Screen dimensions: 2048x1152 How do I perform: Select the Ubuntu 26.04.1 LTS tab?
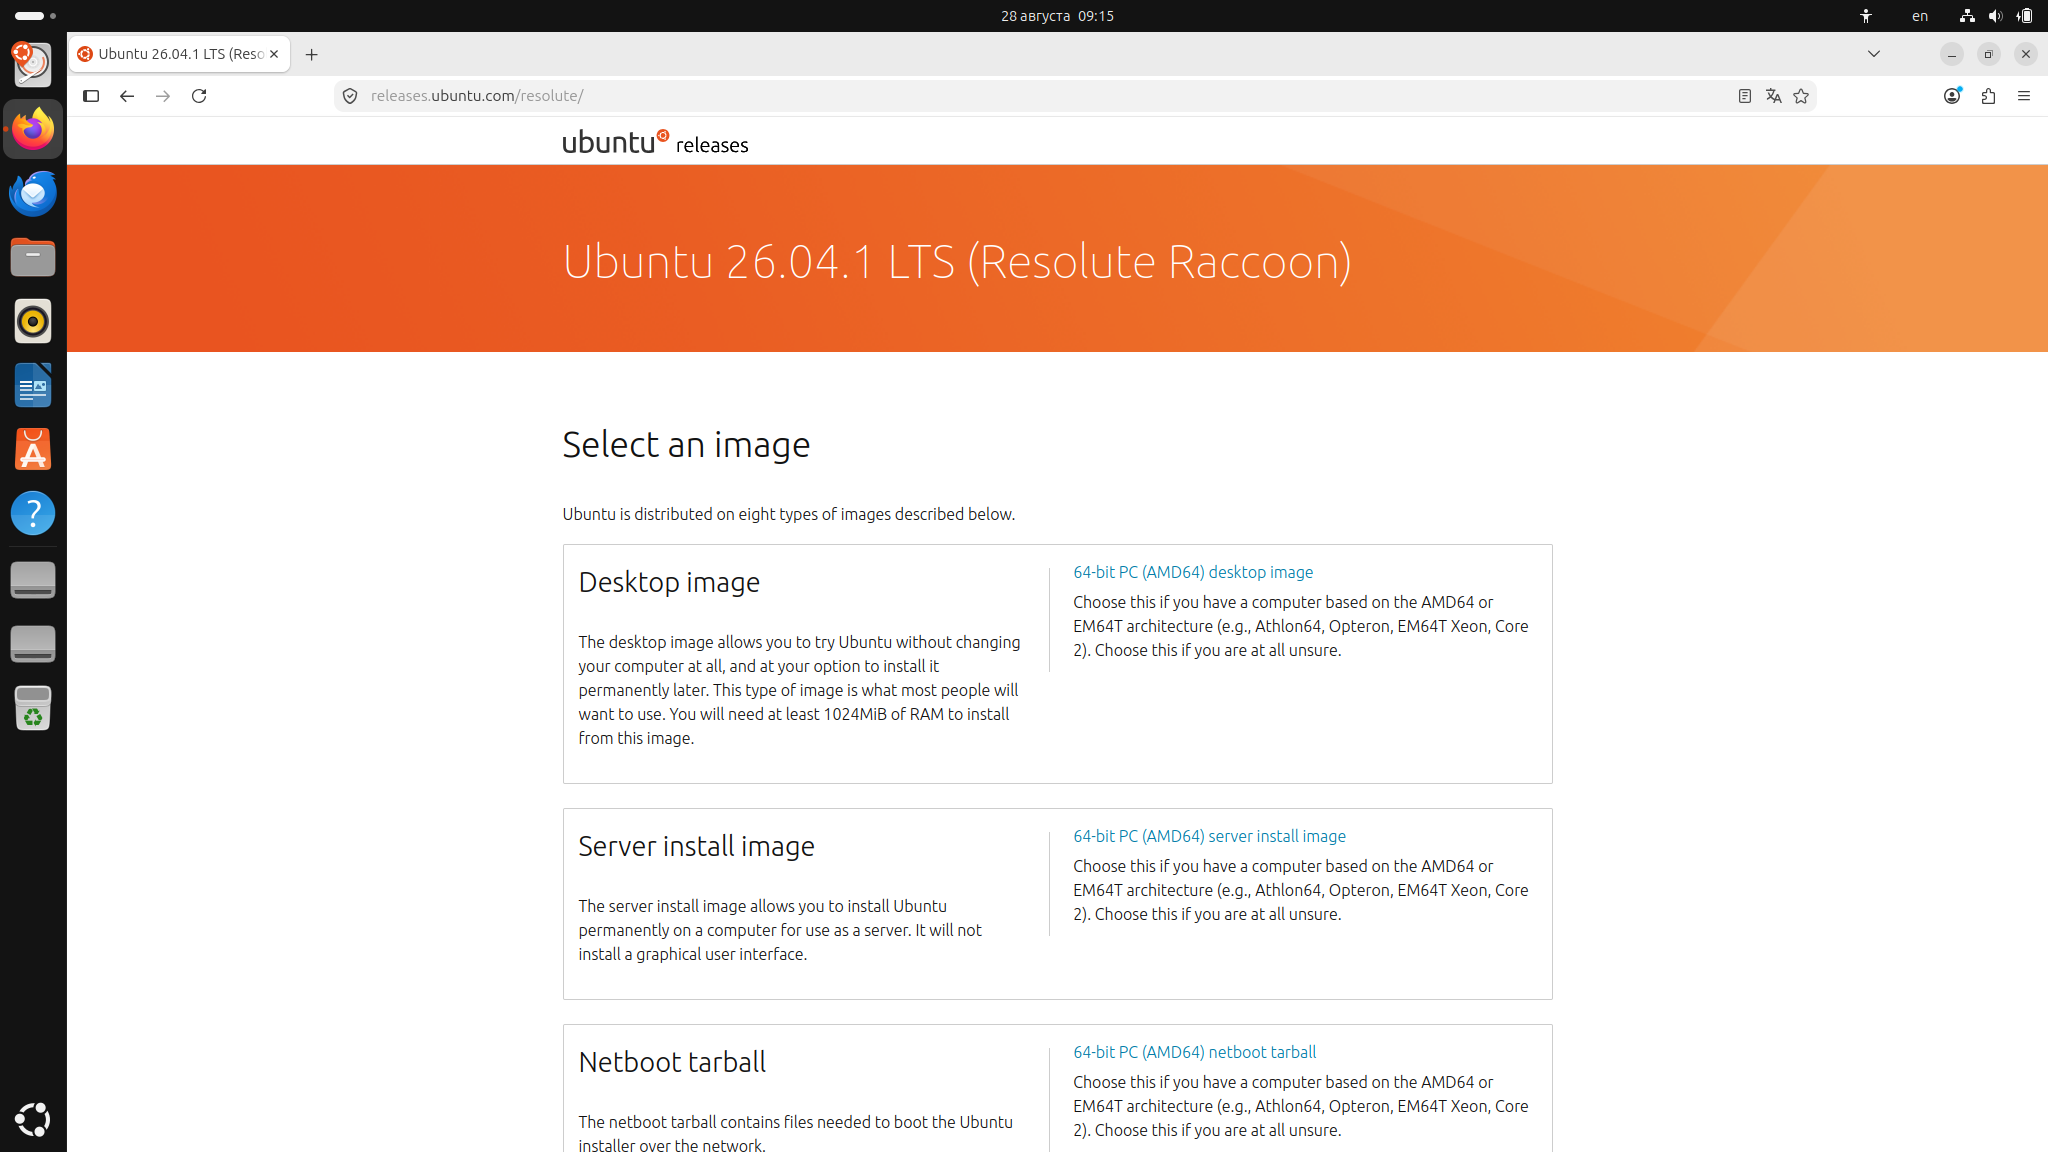click(x=180, y=54)
